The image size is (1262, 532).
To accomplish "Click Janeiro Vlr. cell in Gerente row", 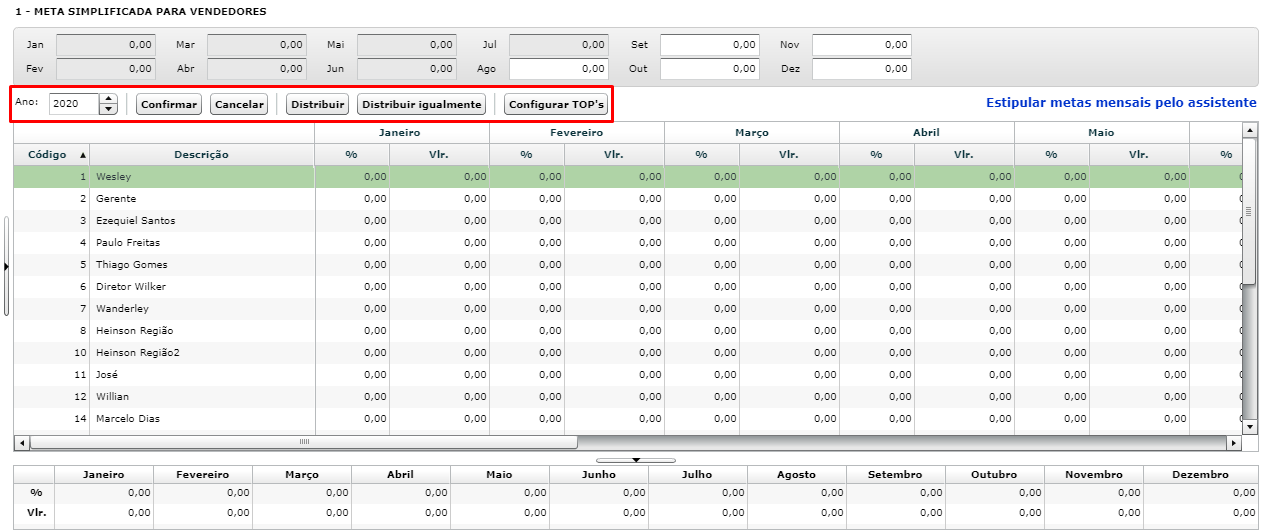I will (x=439, y=199).
